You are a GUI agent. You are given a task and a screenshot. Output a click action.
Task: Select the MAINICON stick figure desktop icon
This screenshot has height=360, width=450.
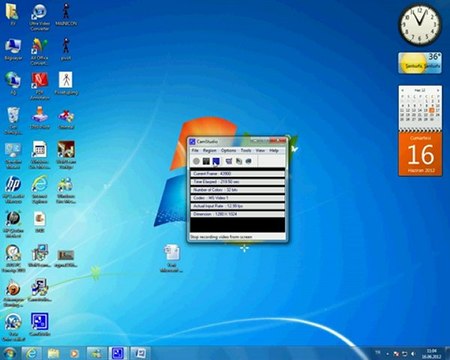pos(66,15)
